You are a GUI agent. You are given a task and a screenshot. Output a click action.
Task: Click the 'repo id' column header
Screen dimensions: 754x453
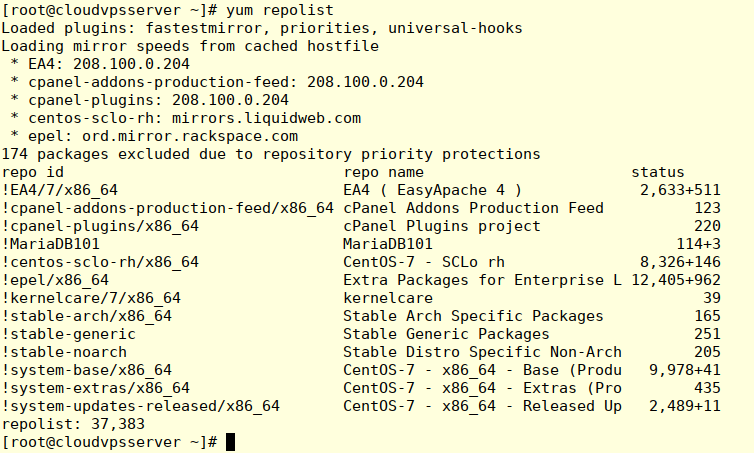pyautogui.click(x=33, y=172)
